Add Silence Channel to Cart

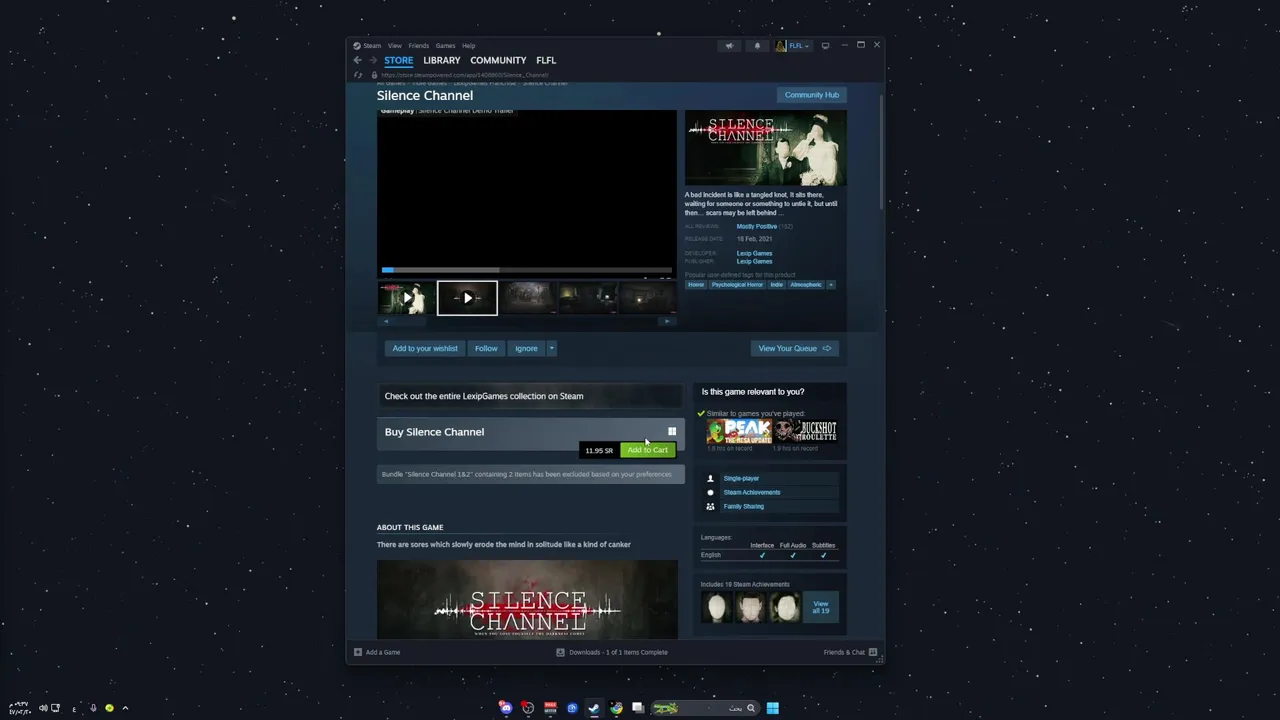tap(648, 450)
